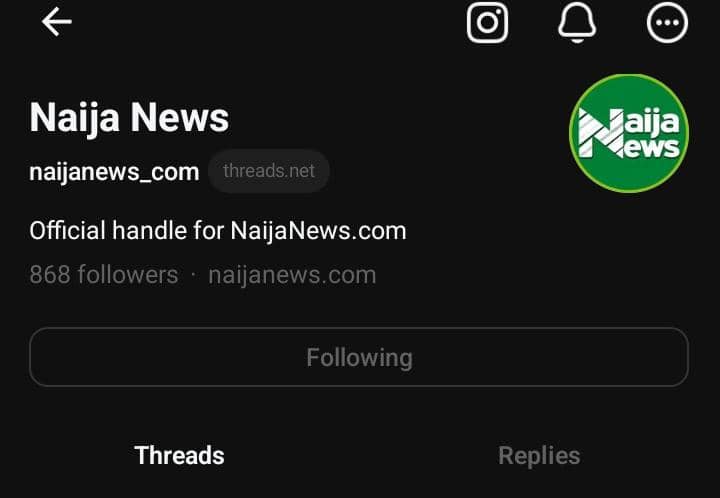Open the naijanews.com website link

click(292, 275)
